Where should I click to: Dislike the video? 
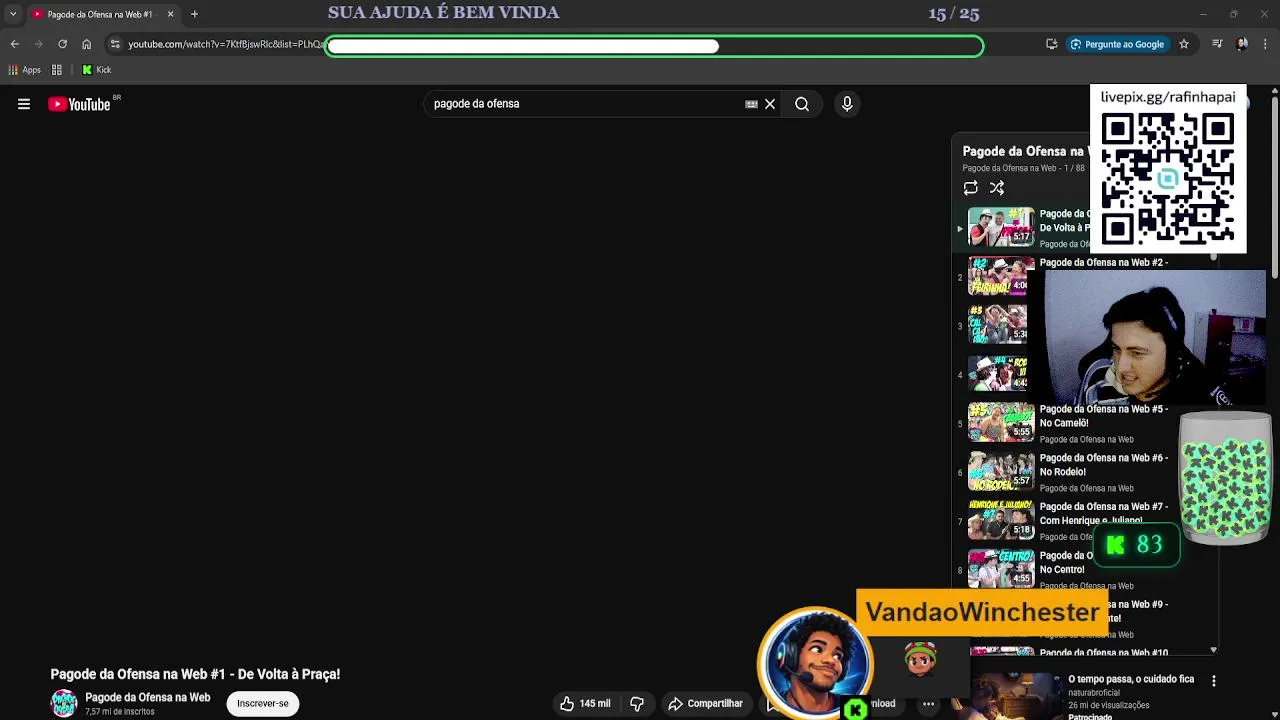[637, 703]
